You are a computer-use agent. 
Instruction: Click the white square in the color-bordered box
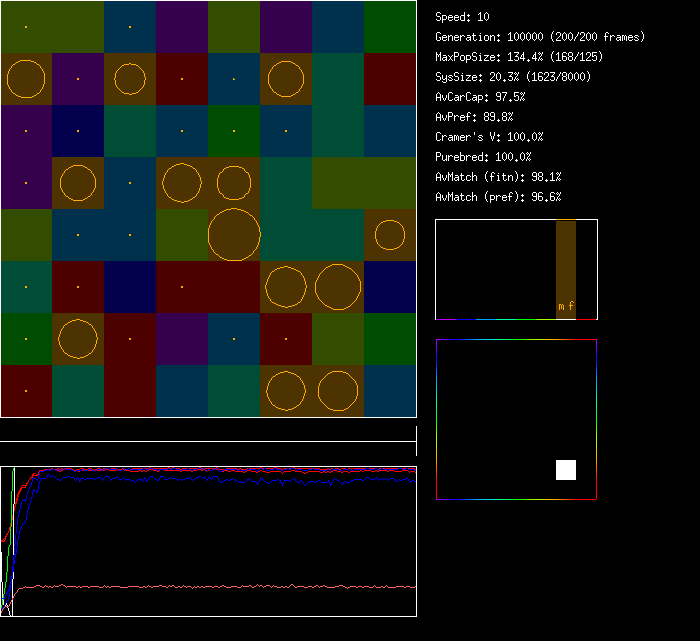(566, 470)
